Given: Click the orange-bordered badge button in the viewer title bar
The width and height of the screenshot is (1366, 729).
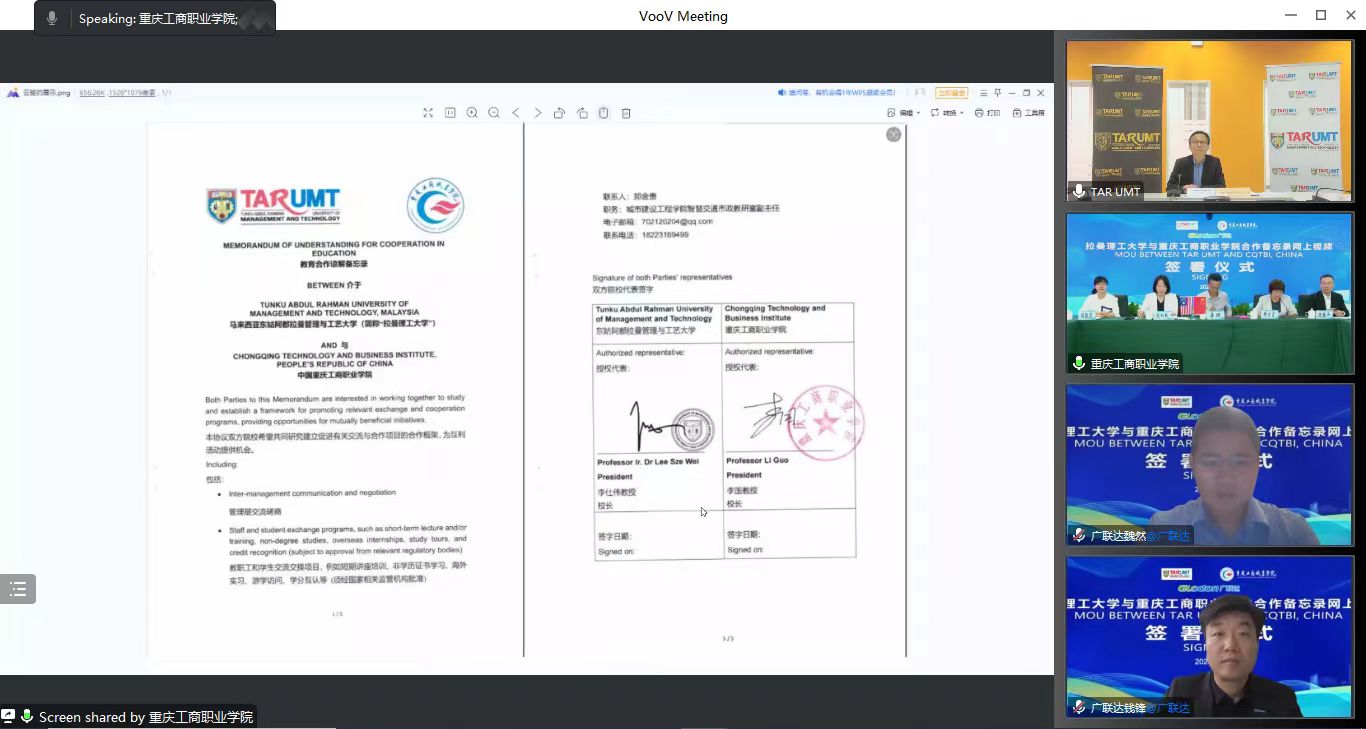Looking at the screenshot, I should (x=951, y=93).
